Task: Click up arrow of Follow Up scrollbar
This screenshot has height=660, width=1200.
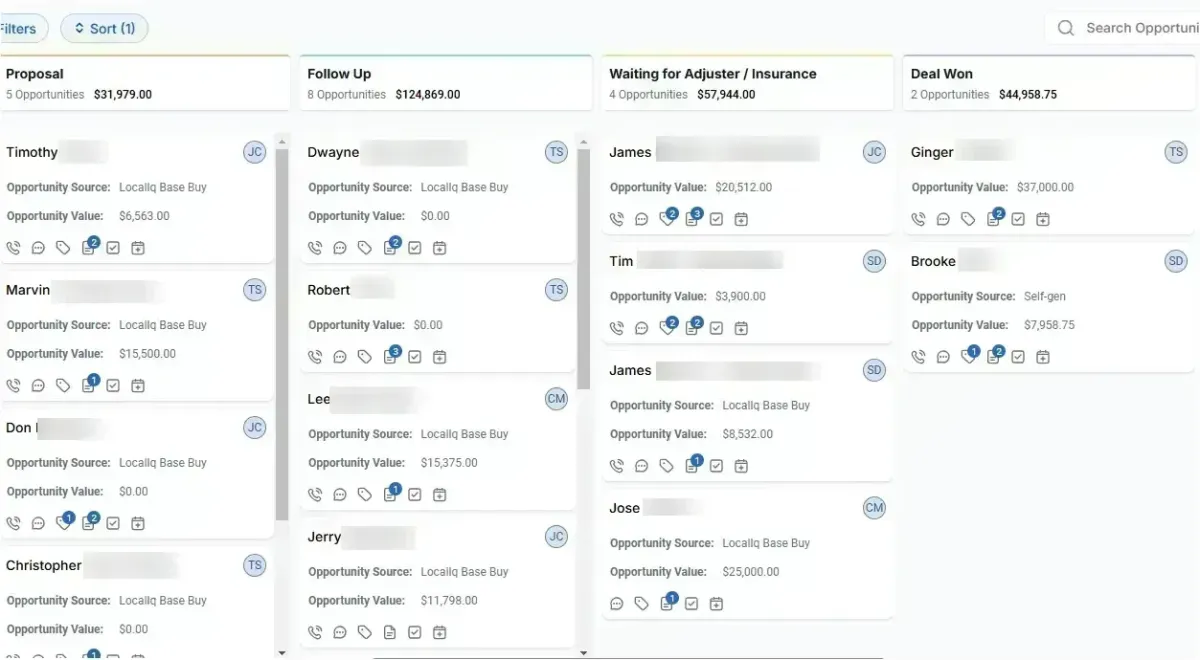Action: coord(584,141)
